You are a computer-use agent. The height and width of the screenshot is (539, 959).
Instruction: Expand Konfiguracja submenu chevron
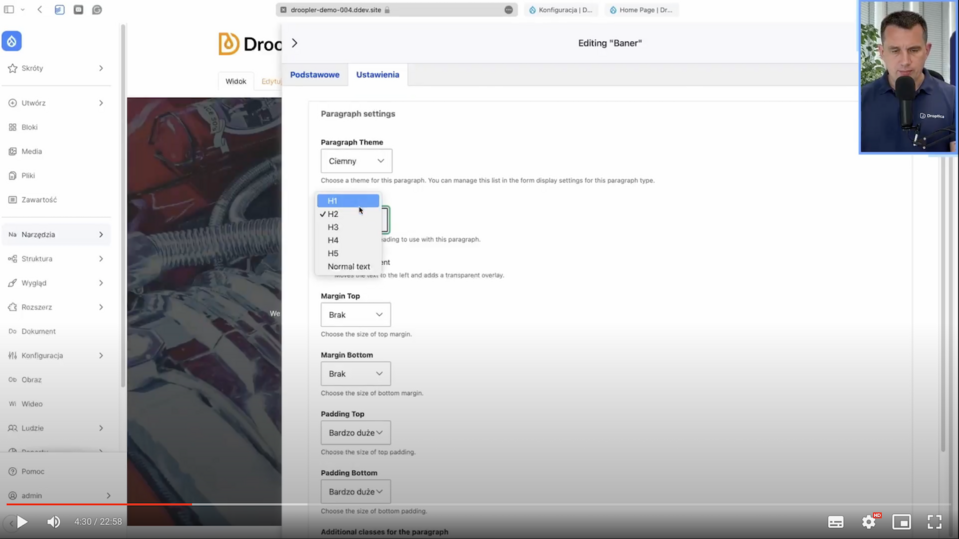[x=101, y=355]
